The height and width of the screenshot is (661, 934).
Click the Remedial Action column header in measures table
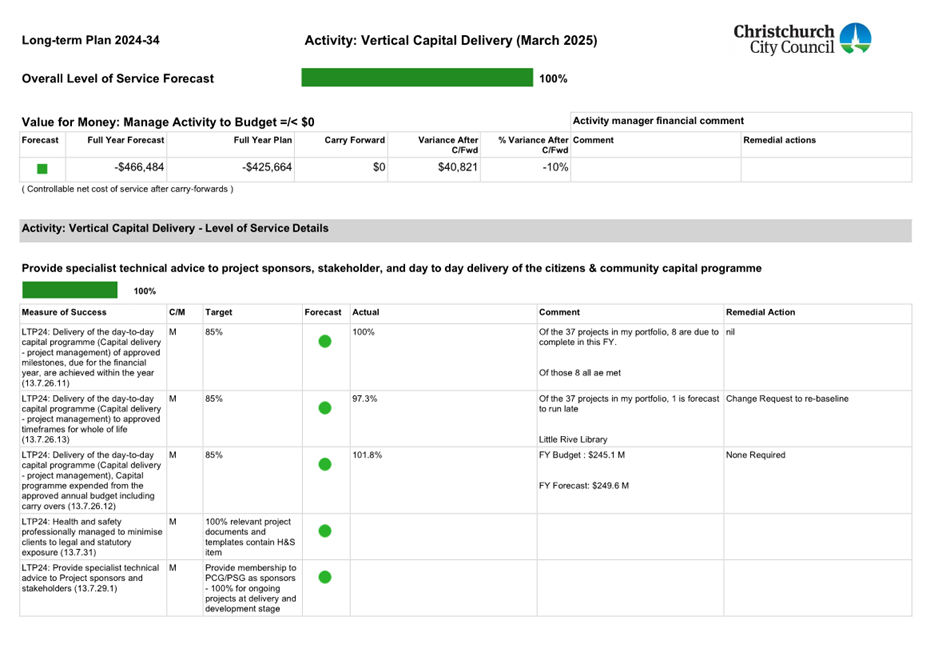(760, 312)
